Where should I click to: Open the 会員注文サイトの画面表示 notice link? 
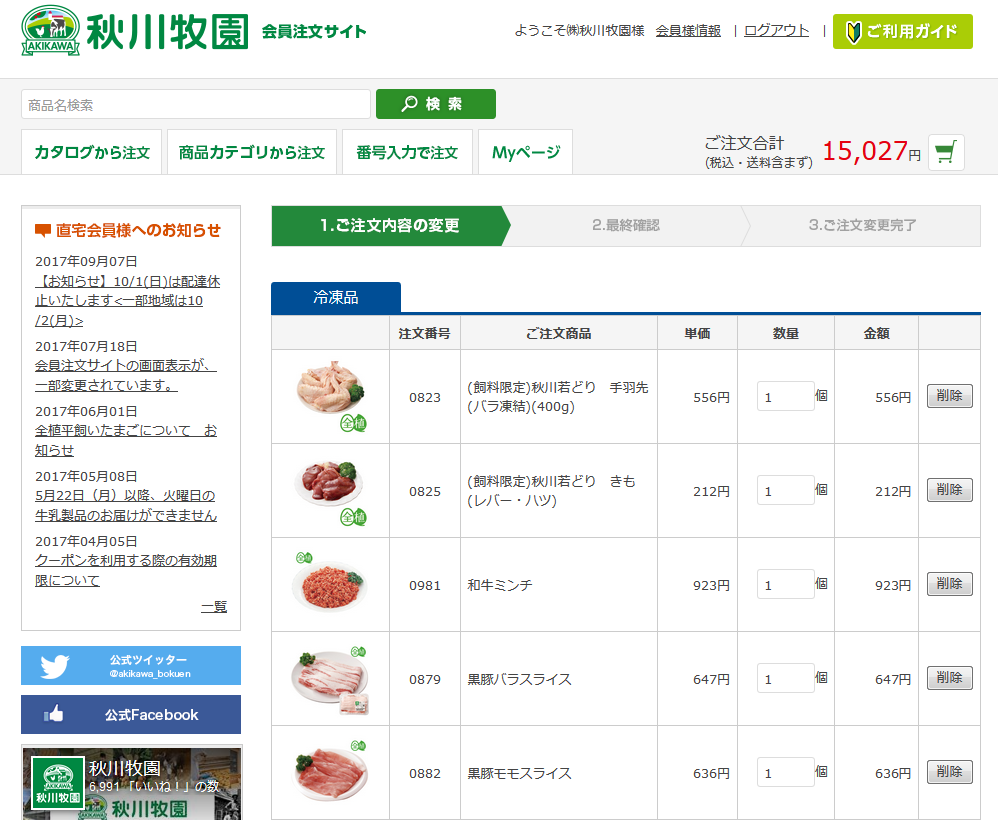tap(126, 375)
